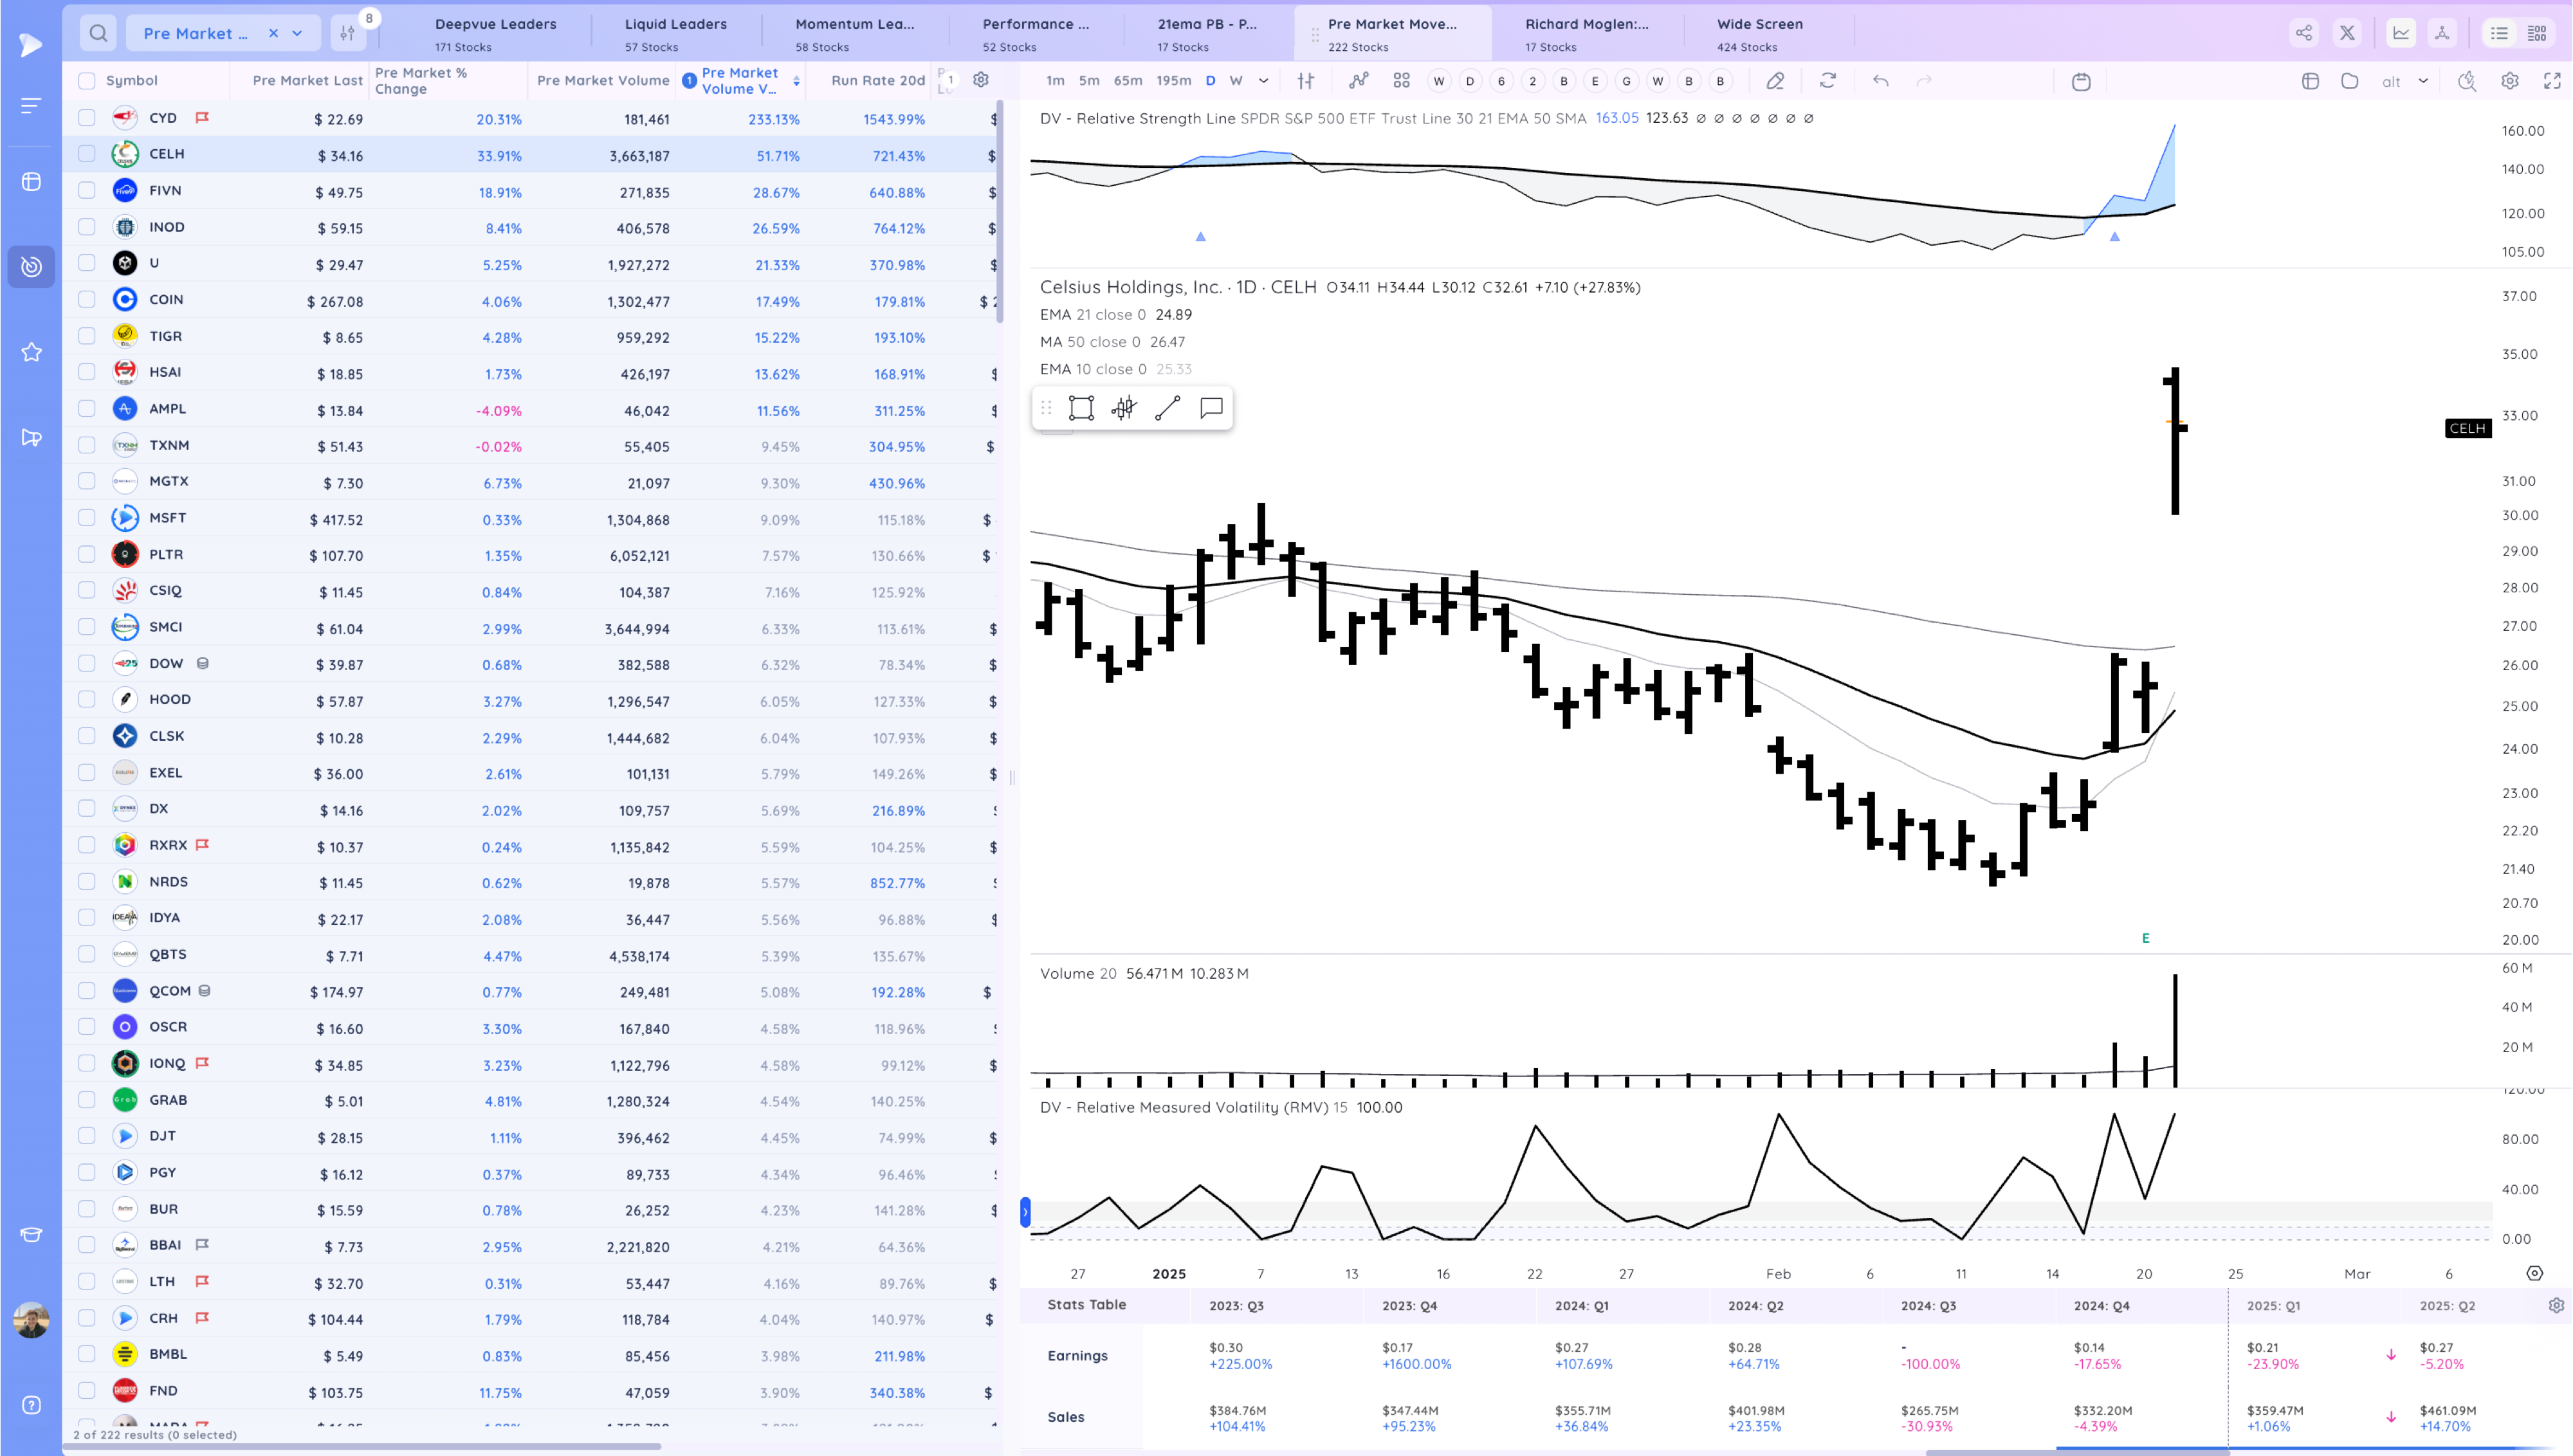Add a comment annotation on chart
The image size is (2573, 1456).
point(1211,408)
